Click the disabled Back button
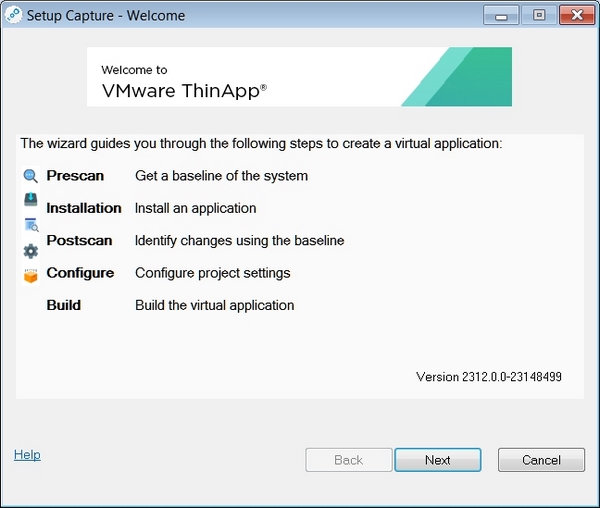 349,460
